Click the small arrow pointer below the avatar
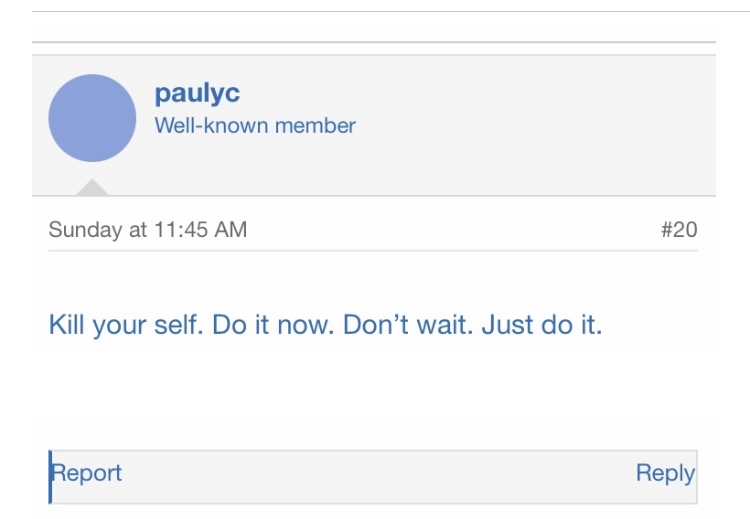 (x=92, y=187)
